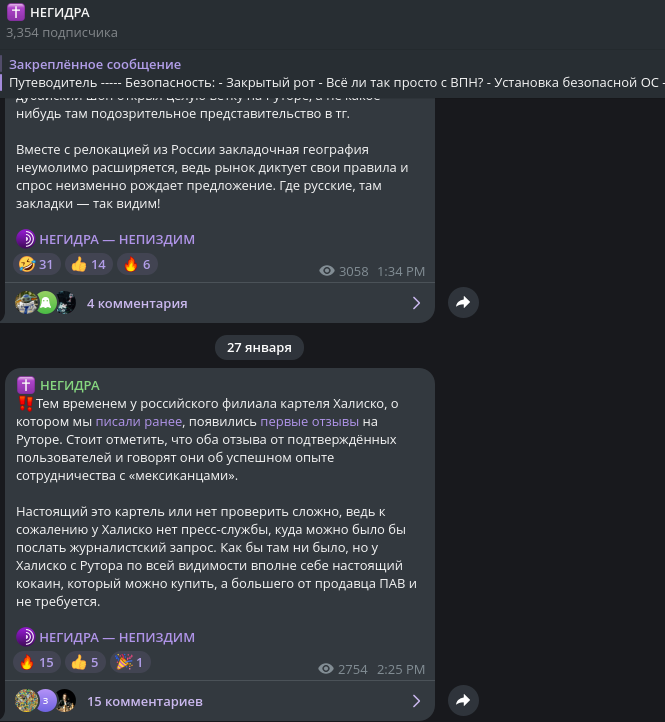
Task: Click the views eye icon next to 2754
Action: [327, 669]
